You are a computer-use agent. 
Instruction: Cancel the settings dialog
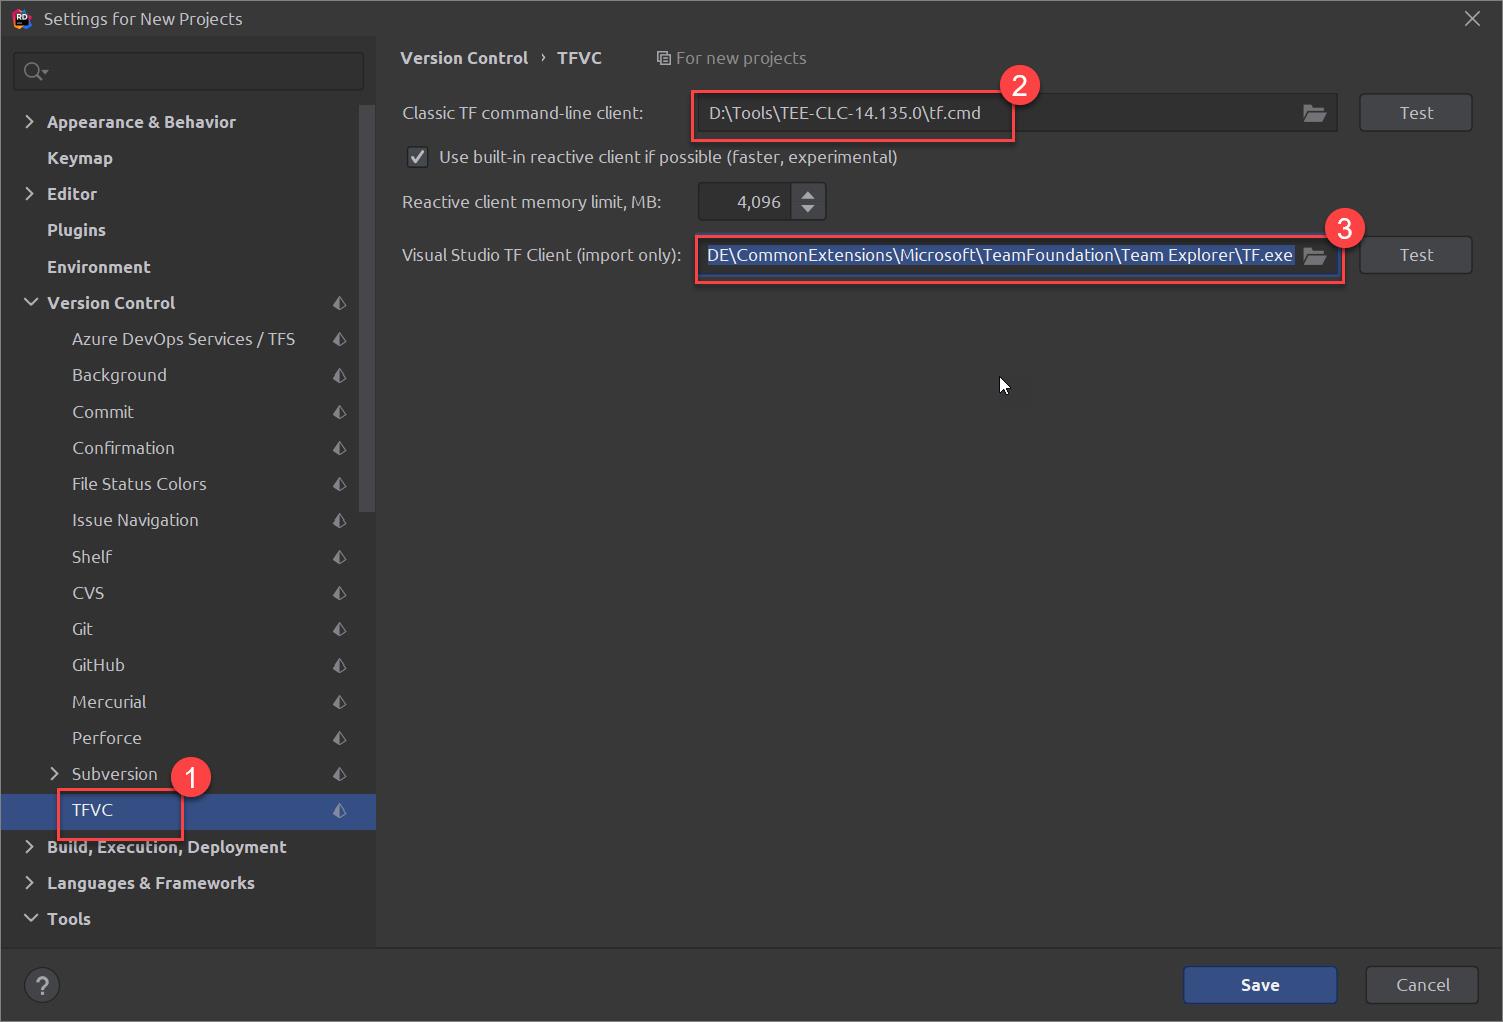[x=1422, y=985]
